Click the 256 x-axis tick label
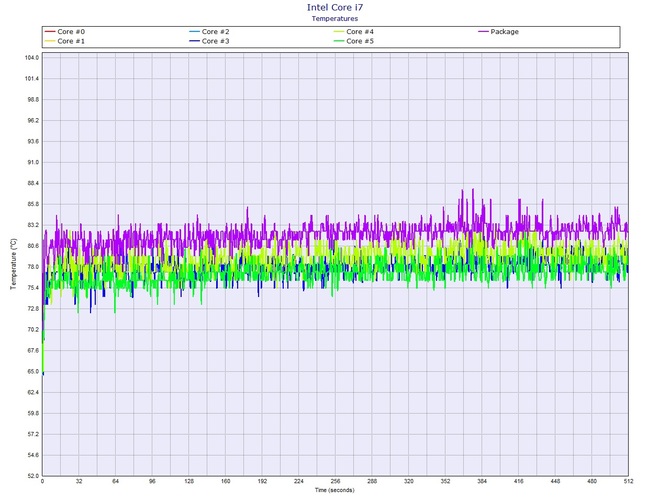This screenshot has width=670, height=502. pos(335,481)
